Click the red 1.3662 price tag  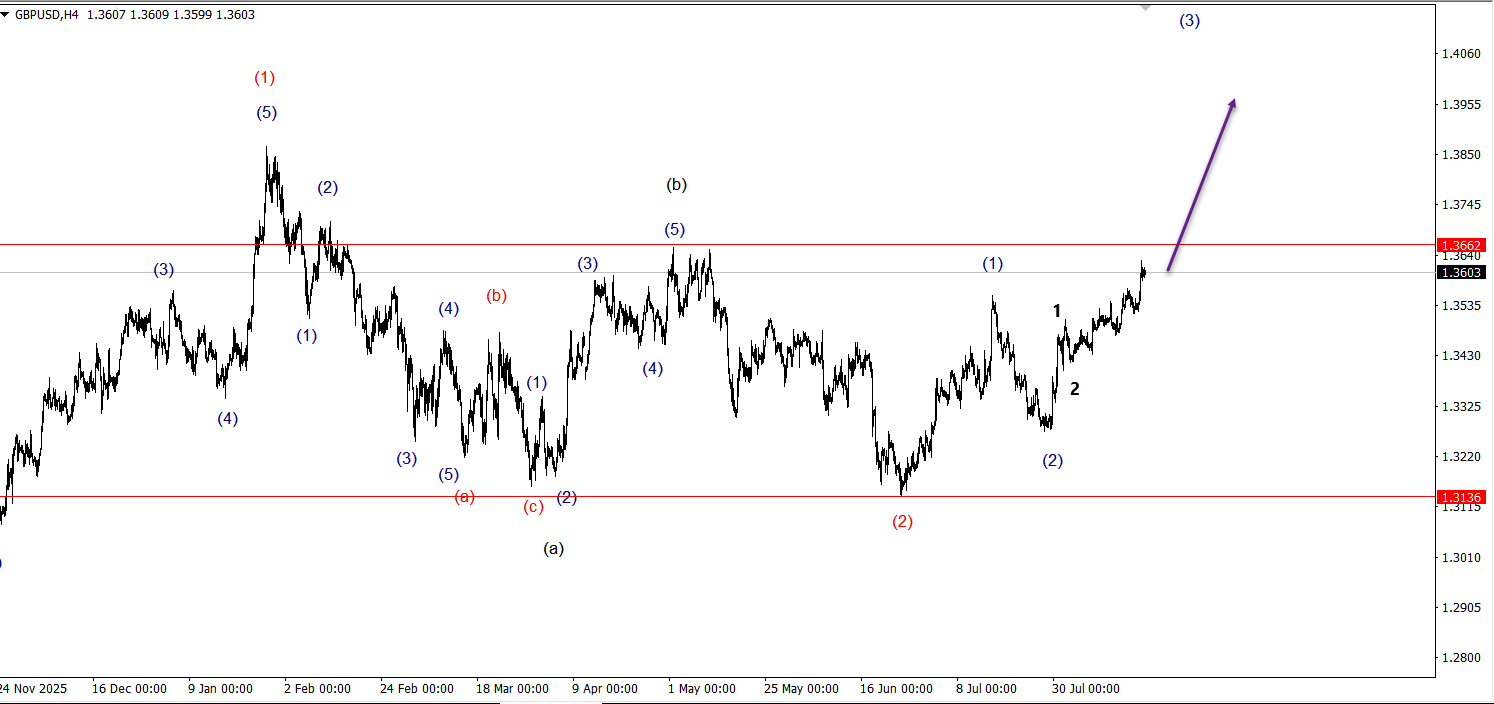point(1462,245)
